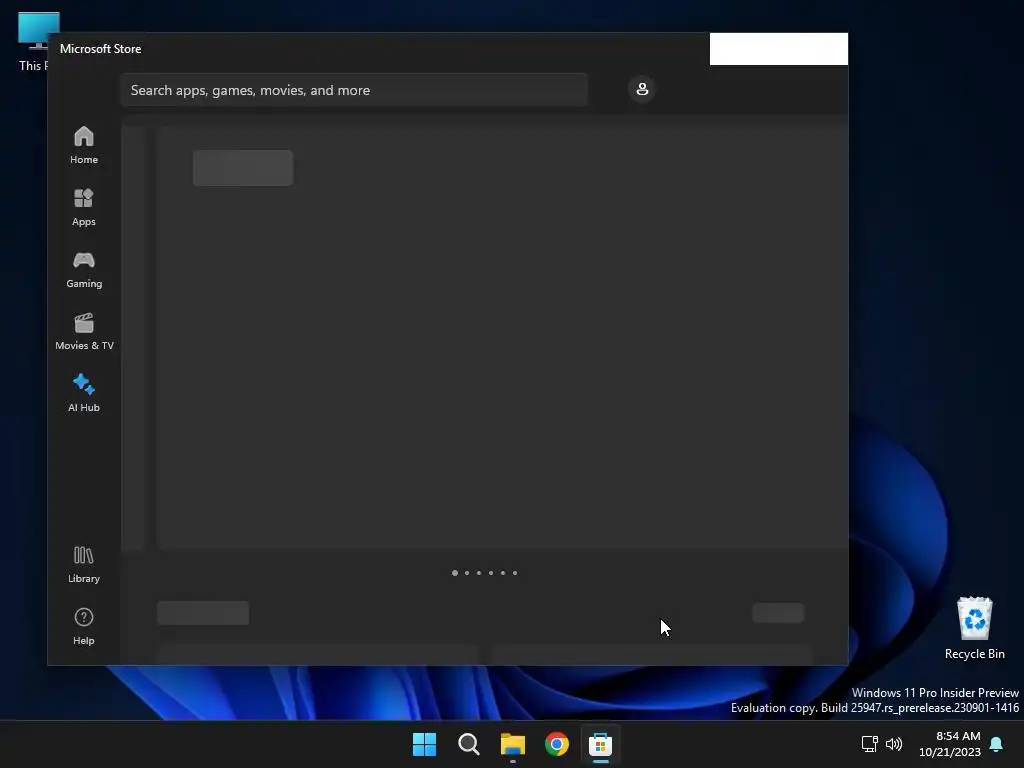This screenshot has height=768, width=1024.
Task: Open Help in the Store sidebar
Action: pyautogui.click(x=84, y=626)
